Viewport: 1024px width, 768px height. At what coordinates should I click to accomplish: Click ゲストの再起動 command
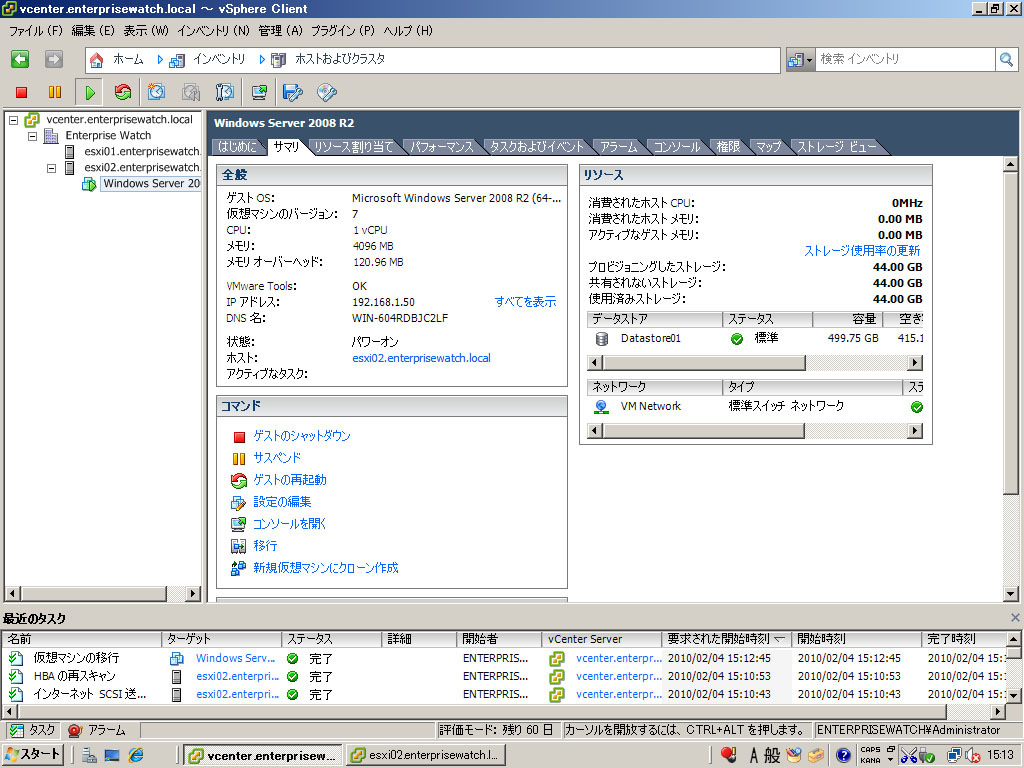[290, 480]
